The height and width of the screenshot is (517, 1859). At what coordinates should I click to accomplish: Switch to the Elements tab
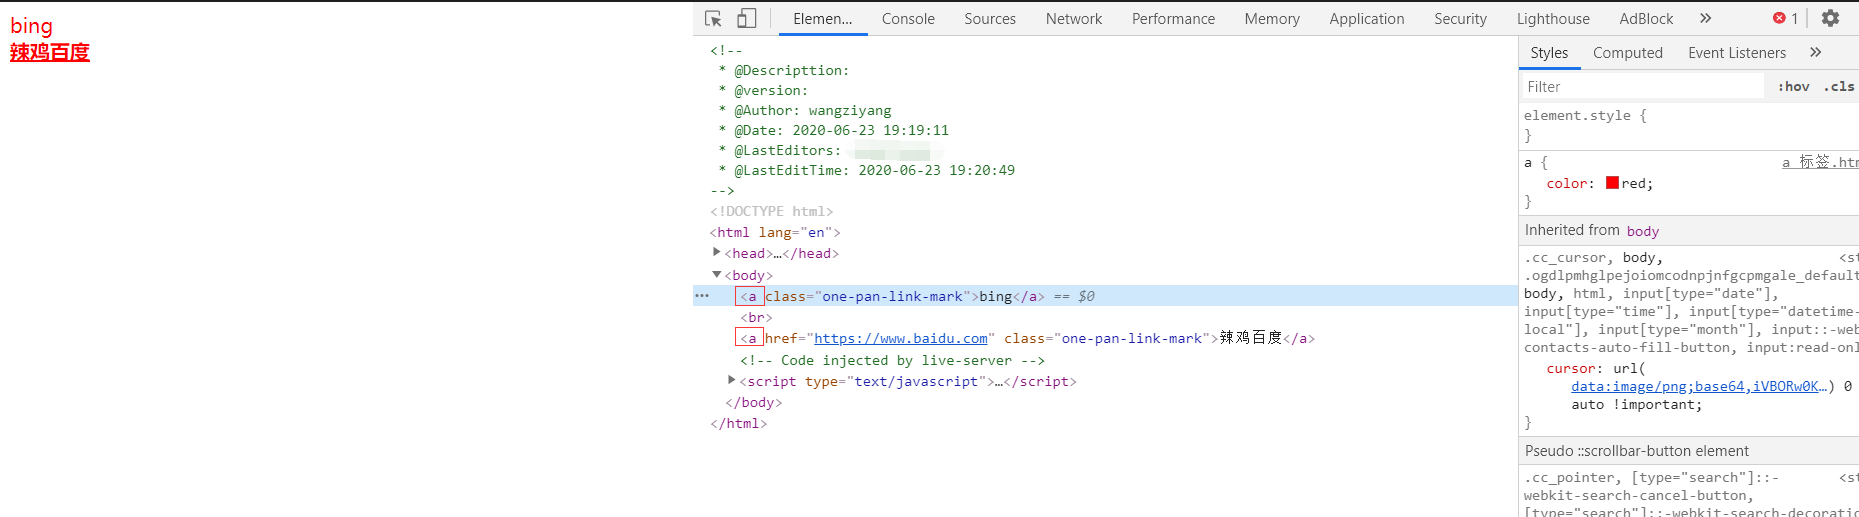pyautogui.click(x=823, y=19)
